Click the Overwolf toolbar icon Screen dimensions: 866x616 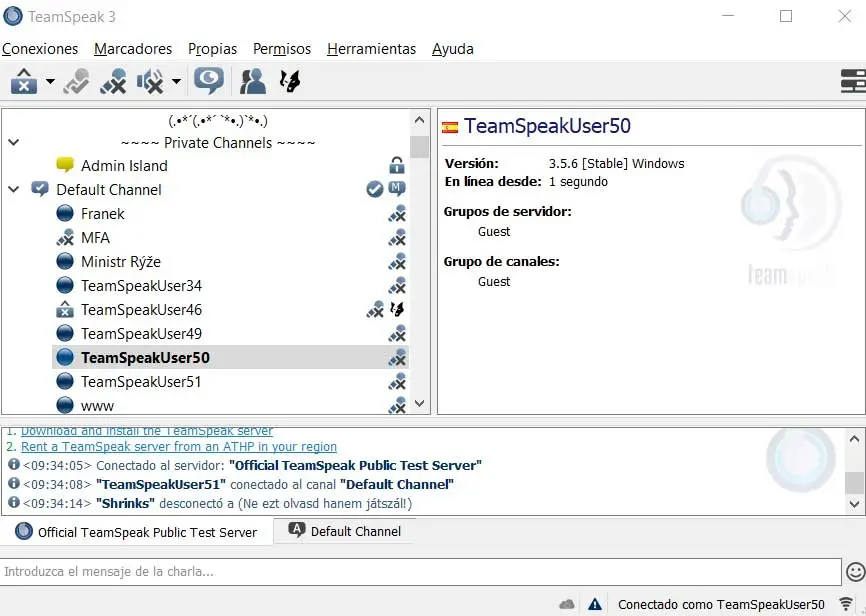(289, 81)
